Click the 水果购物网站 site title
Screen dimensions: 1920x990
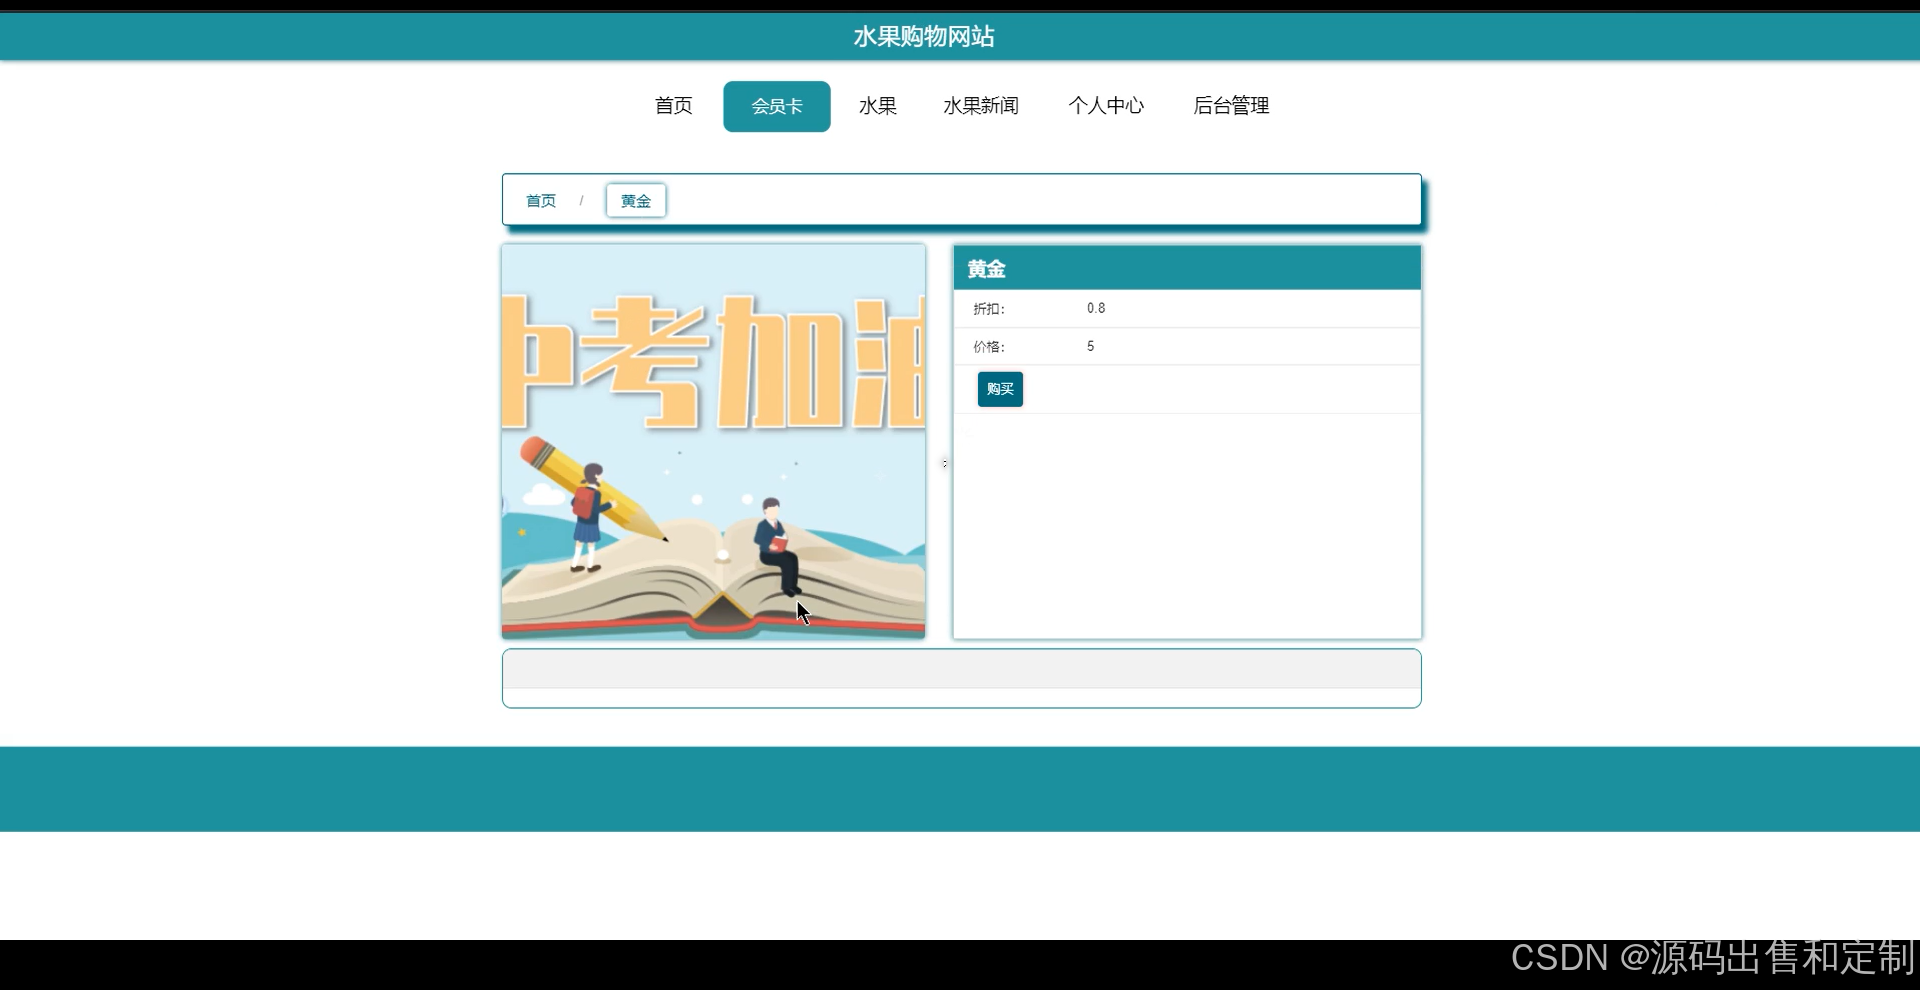click(924, 37)
